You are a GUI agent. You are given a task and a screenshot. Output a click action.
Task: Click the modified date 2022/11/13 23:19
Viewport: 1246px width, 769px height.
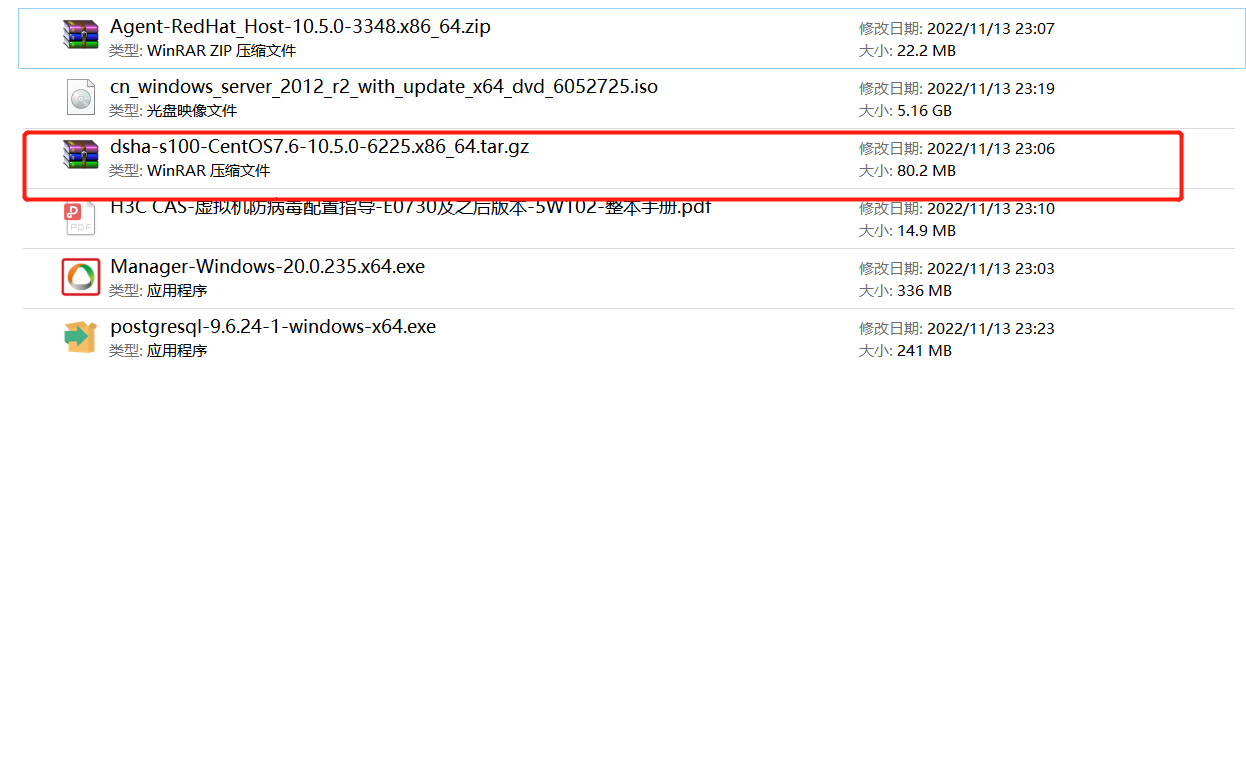[x=991, y=89]
